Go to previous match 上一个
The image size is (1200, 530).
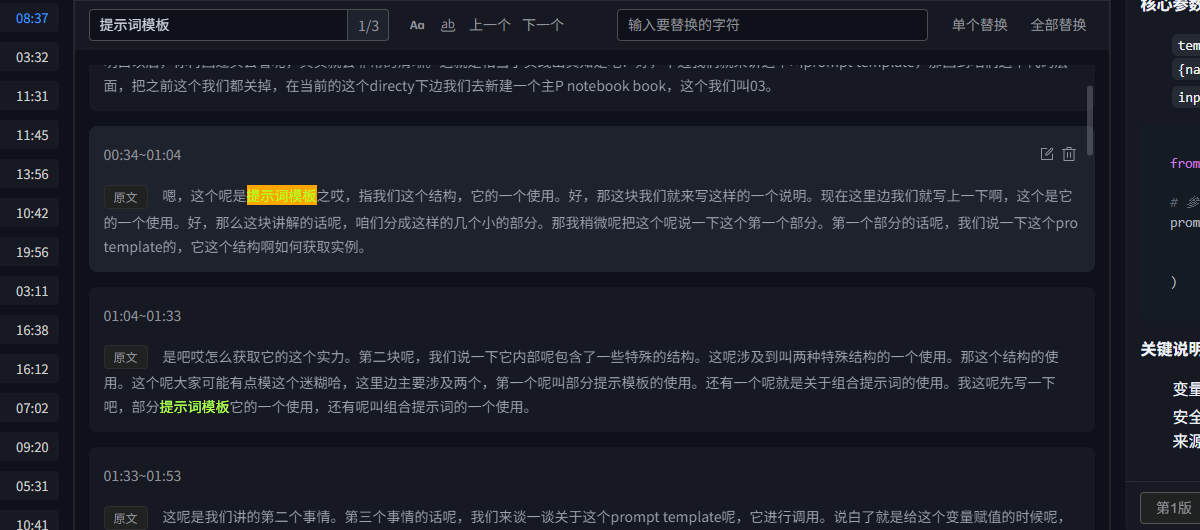[490, 25]
